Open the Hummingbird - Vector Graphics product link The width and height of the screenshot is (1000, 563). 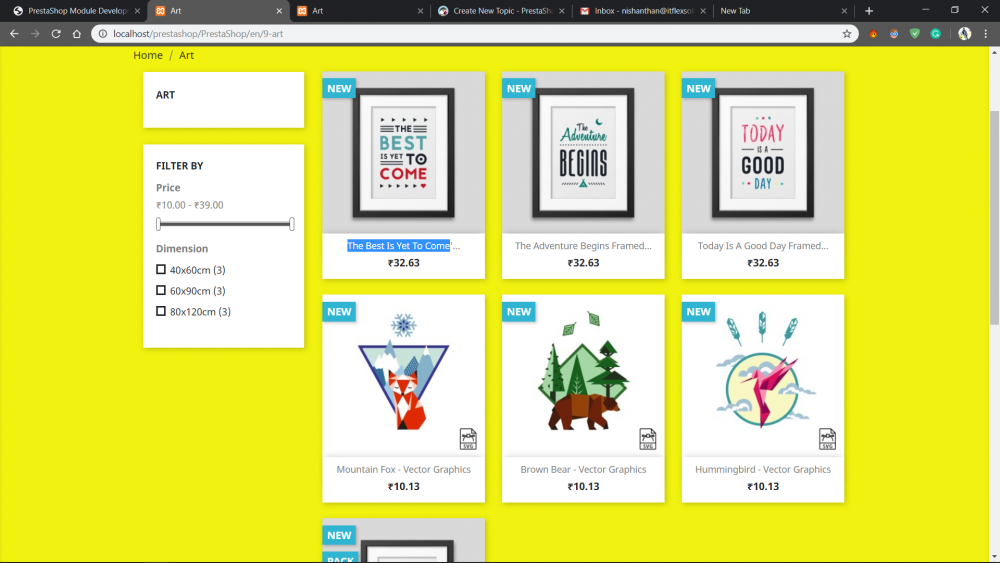pyautogui.click(x=763, y=469)
